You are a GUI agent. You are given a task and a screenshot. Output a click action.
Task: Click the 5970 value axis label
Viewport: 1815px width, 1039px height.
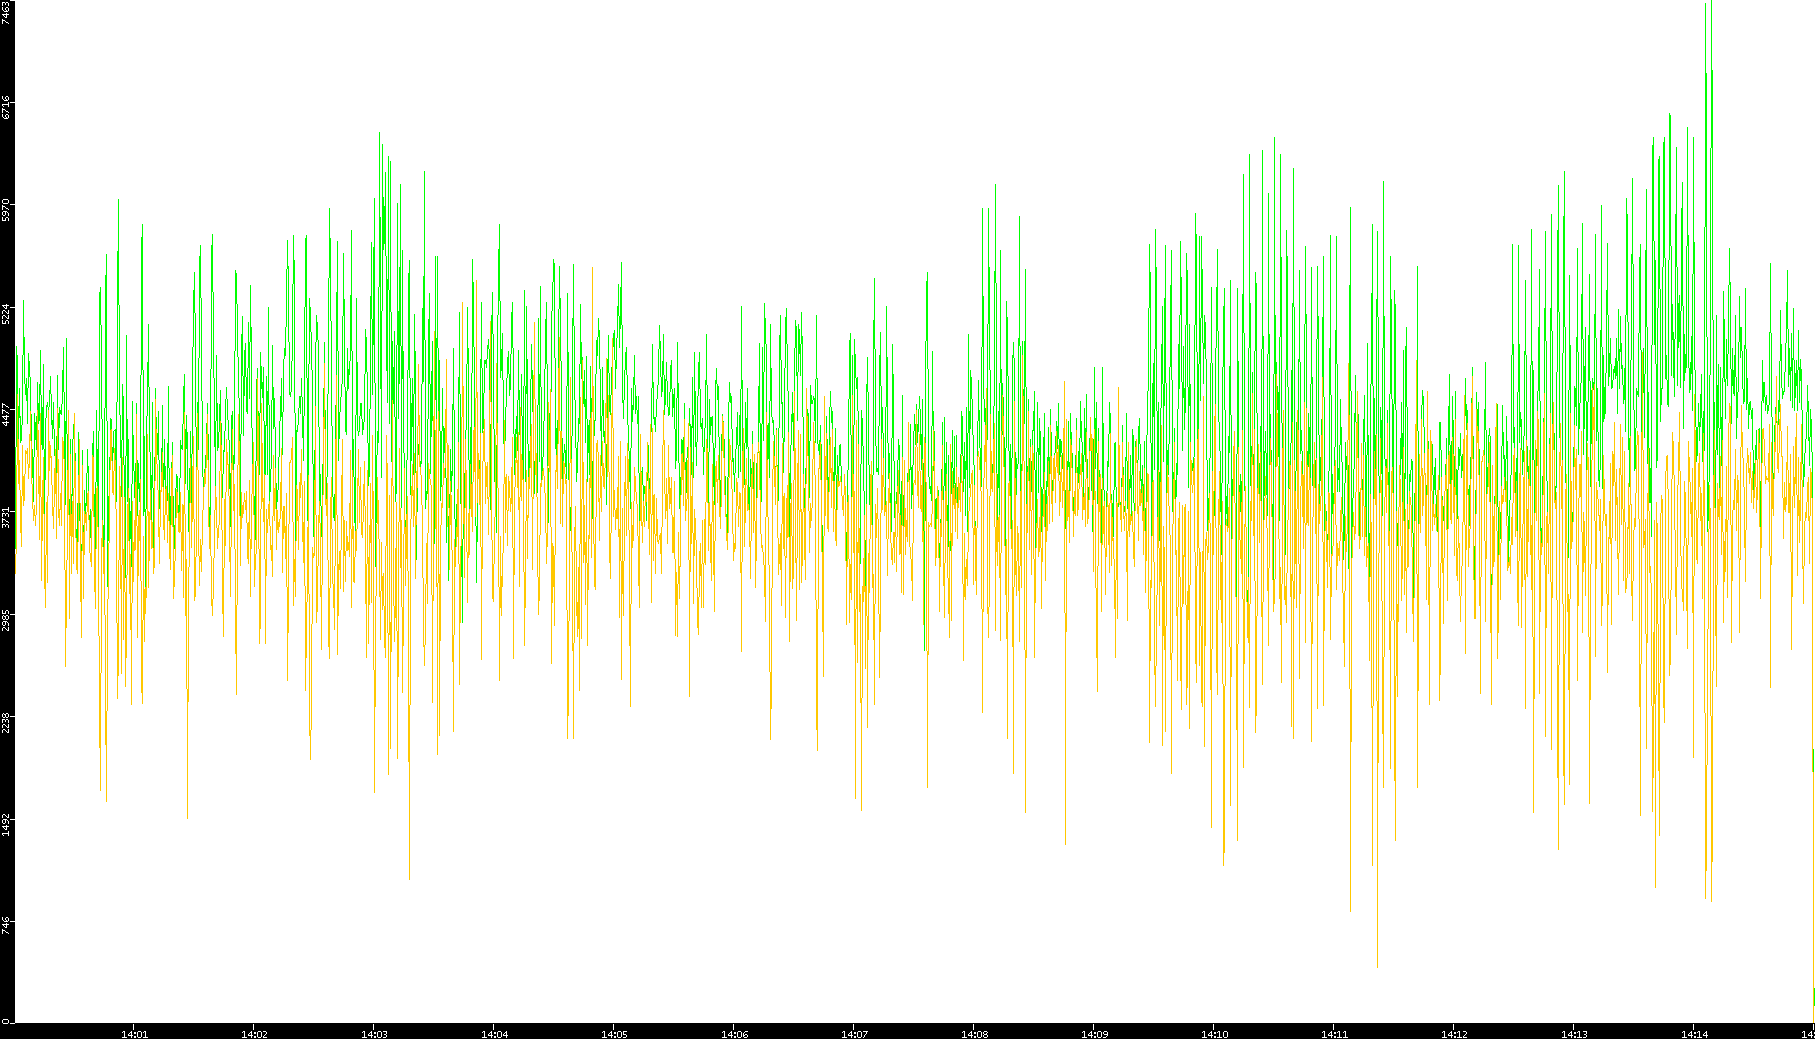pos(6,211)
